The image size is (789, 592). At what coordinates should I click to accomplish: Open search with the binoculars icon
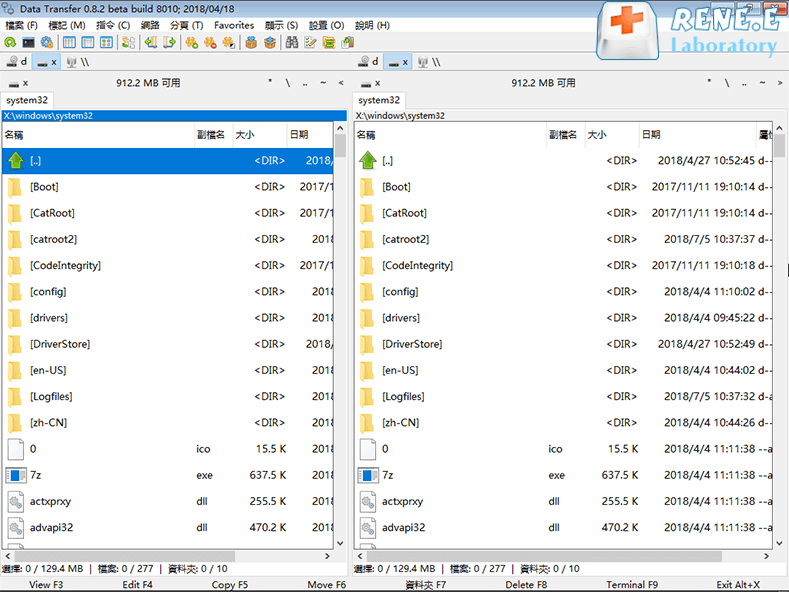(292, 43)
